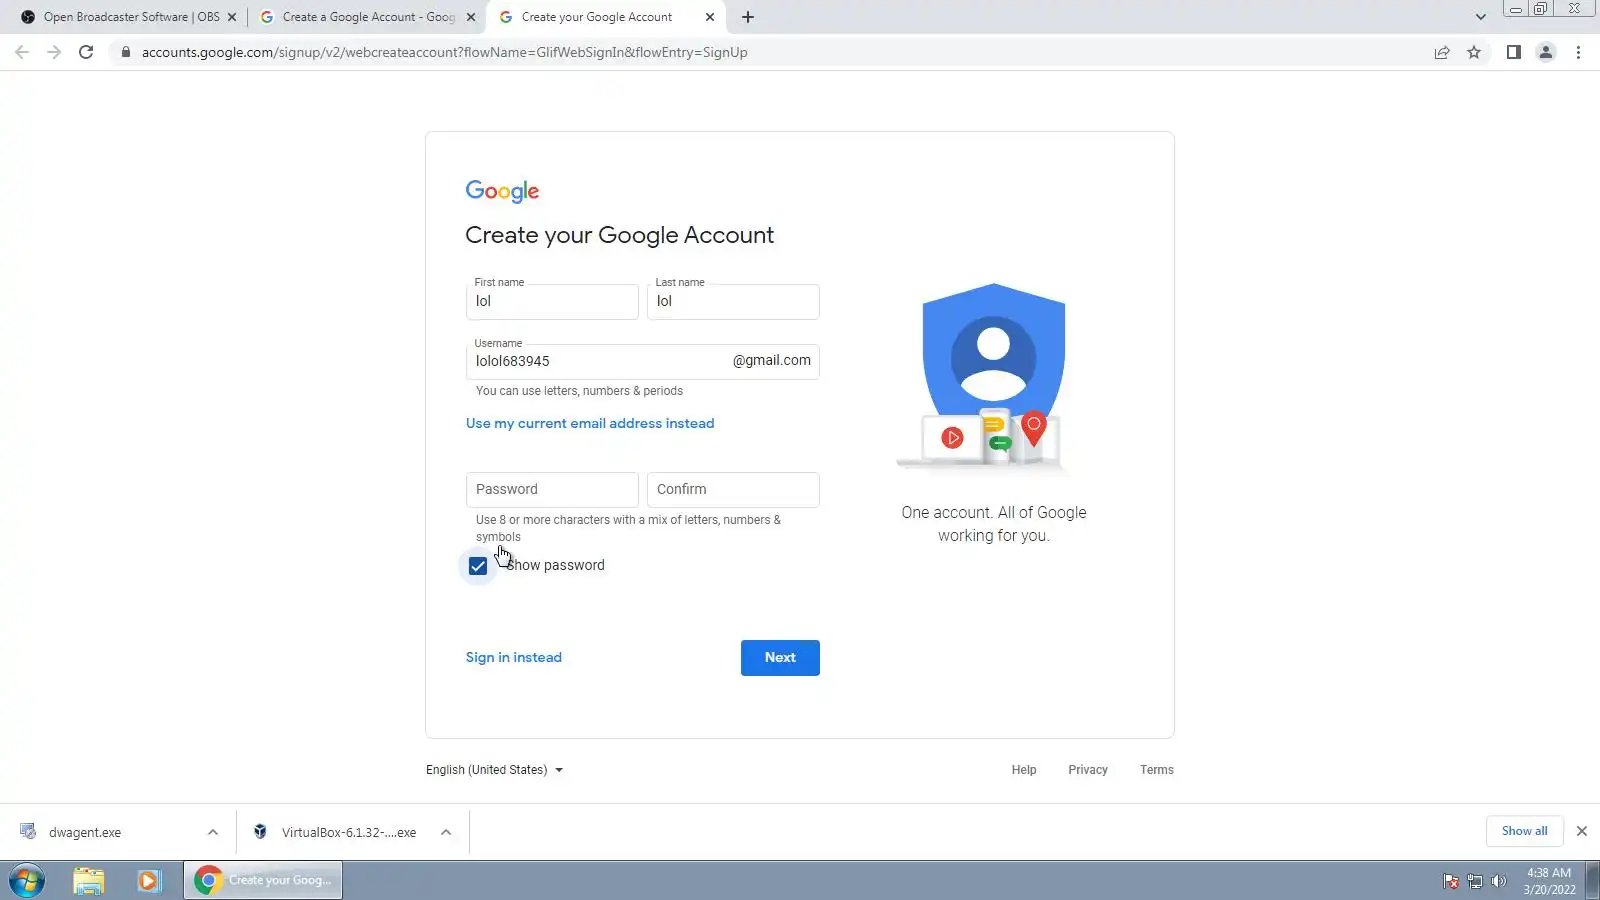
Task: Open the tab search dropdown
Action: pyautogui.click(x=1481, y=17)
